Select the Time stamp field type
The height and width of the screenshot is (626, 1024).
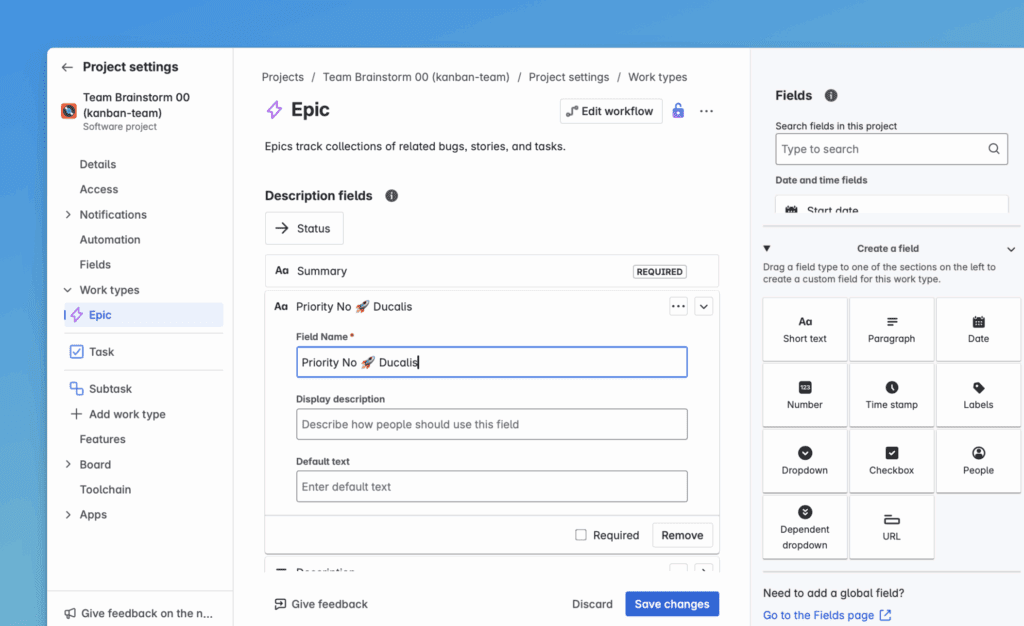point(891,396)
